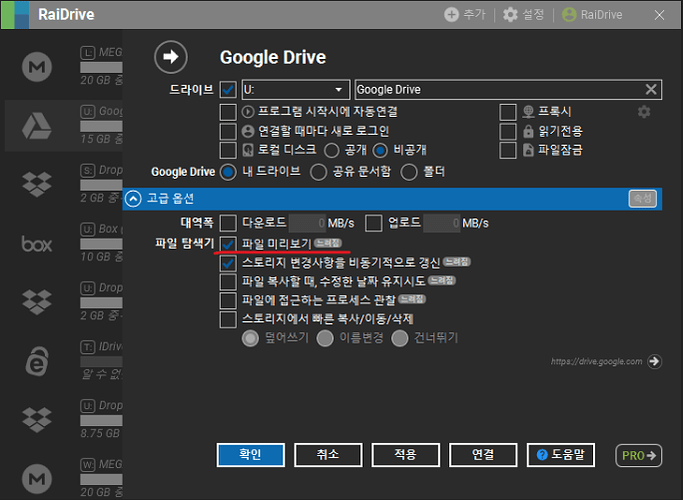Image resolution: width=683 pixels, height=500 pixels.
Task: Open the 추가 (add) storage option
Action: point(464,14)
